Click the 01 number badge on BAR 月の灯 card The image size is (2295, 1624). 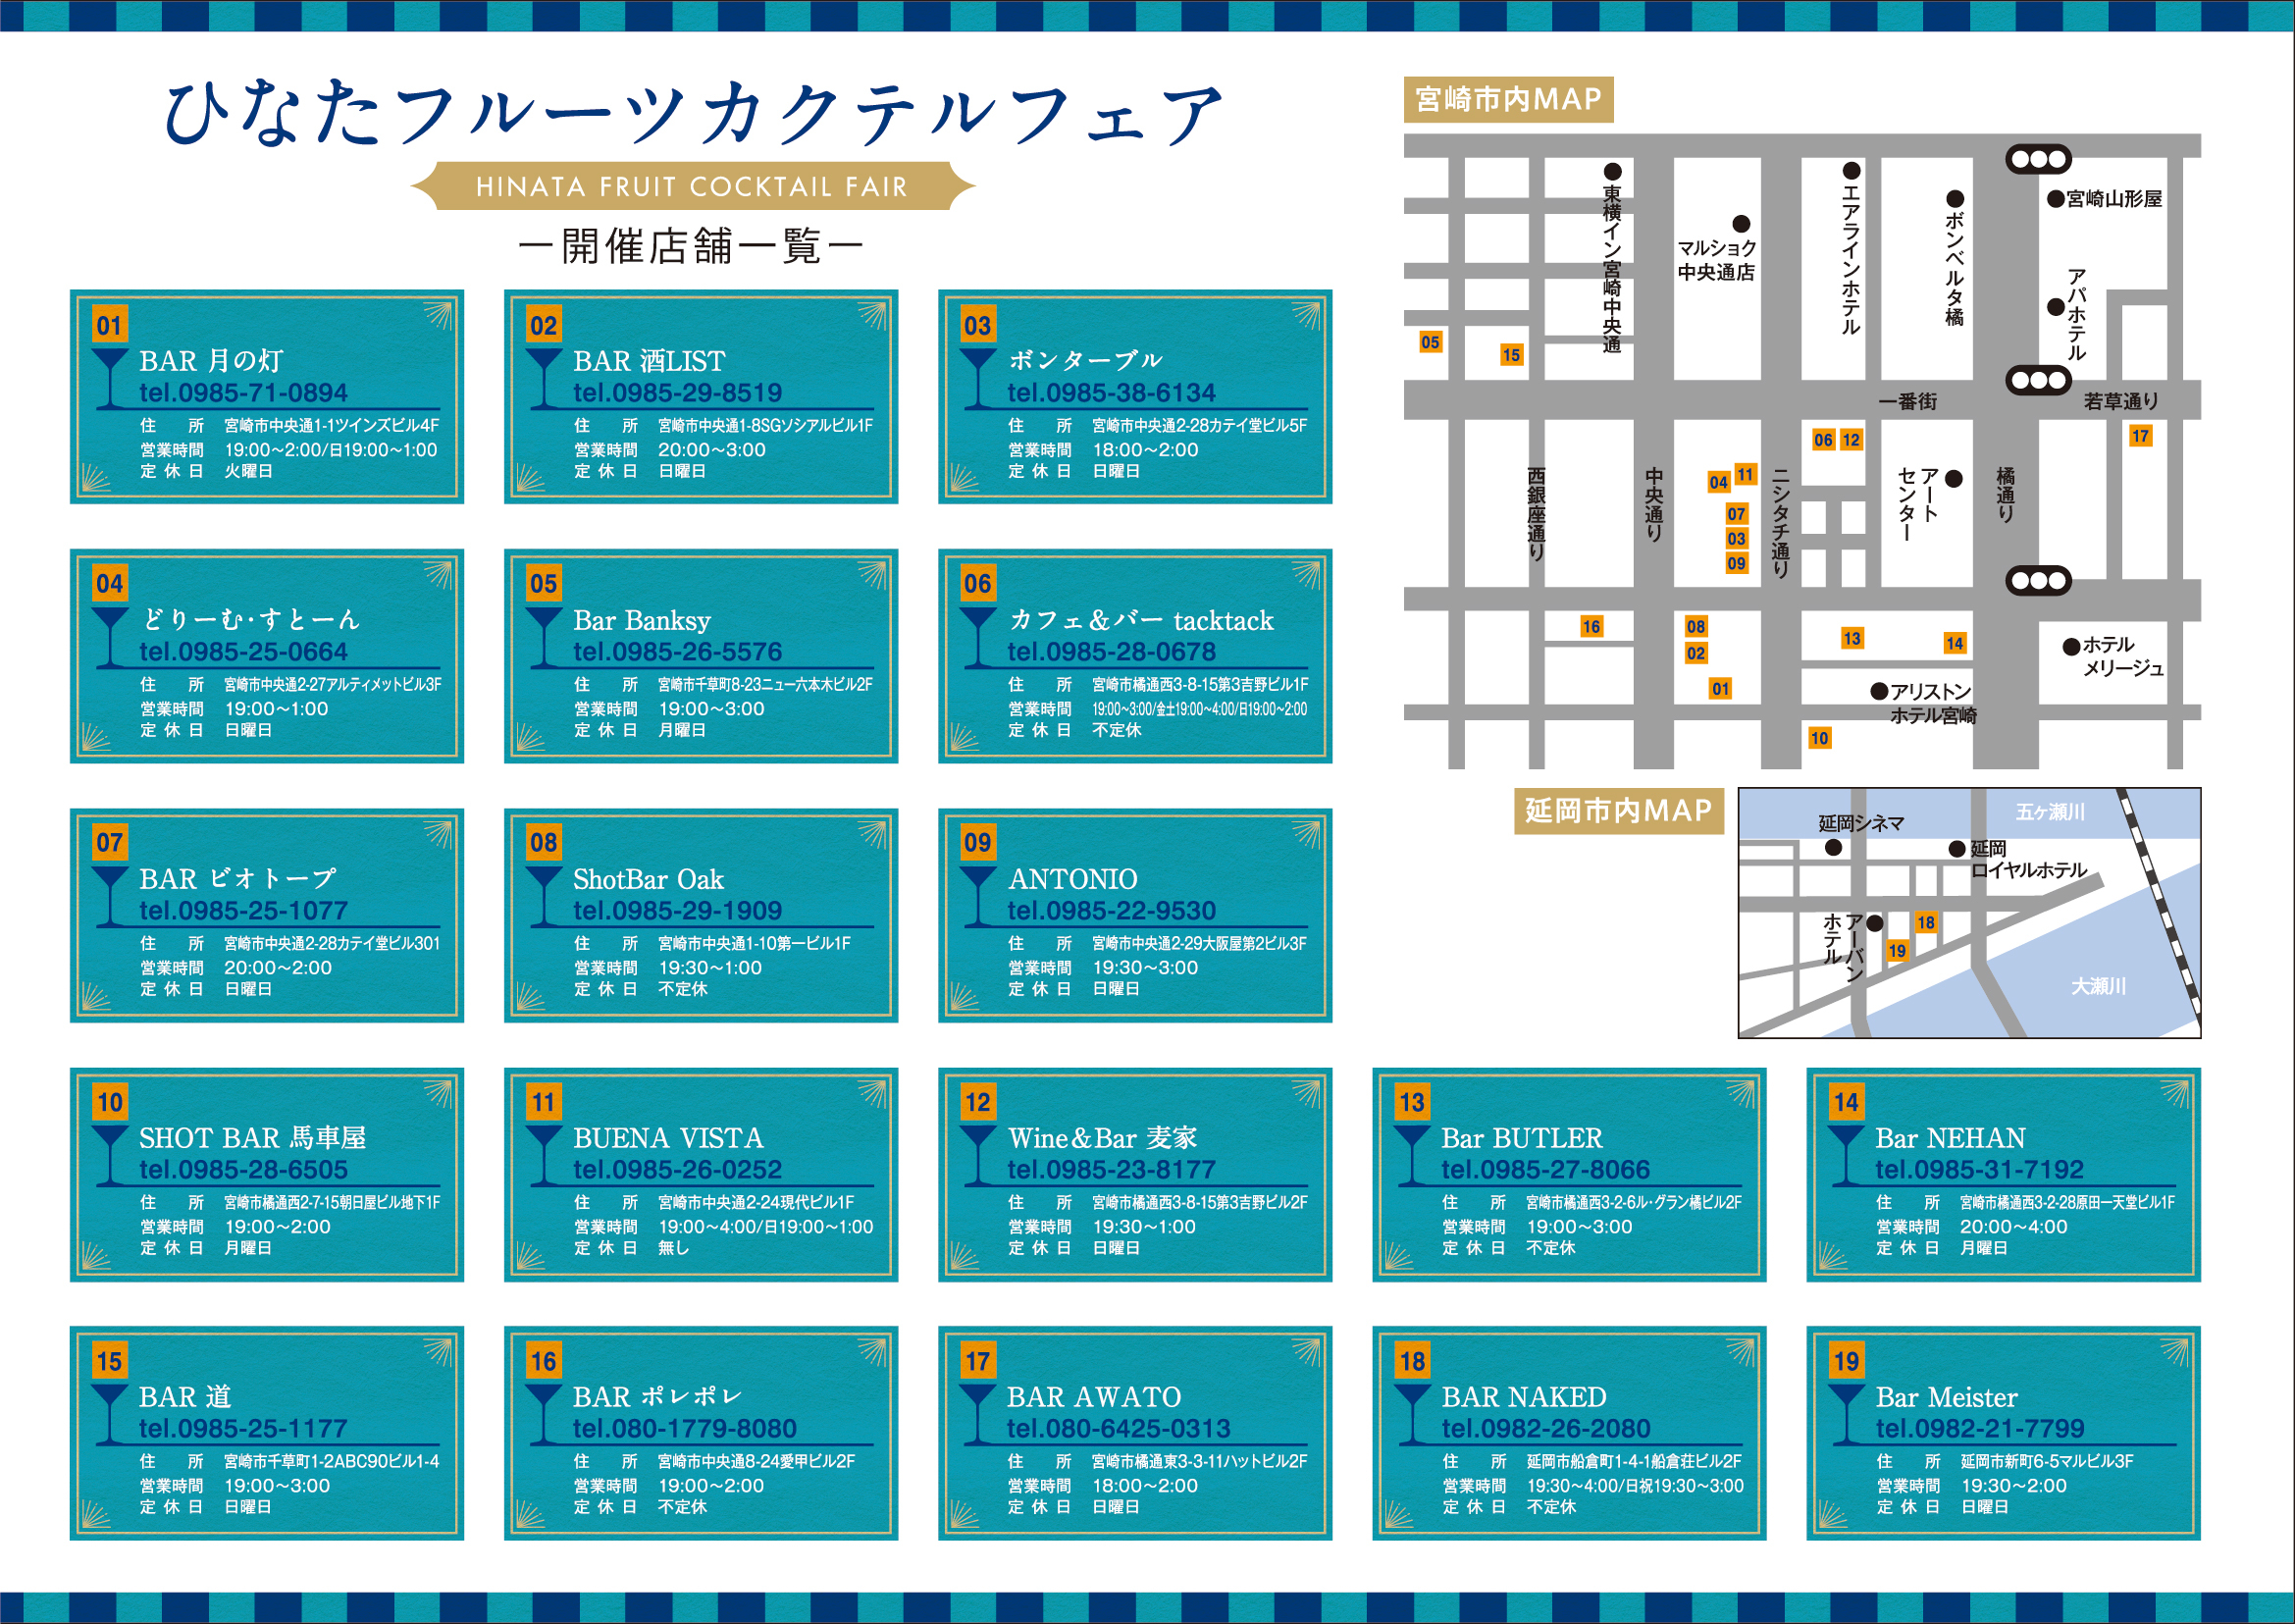[109, 325]
